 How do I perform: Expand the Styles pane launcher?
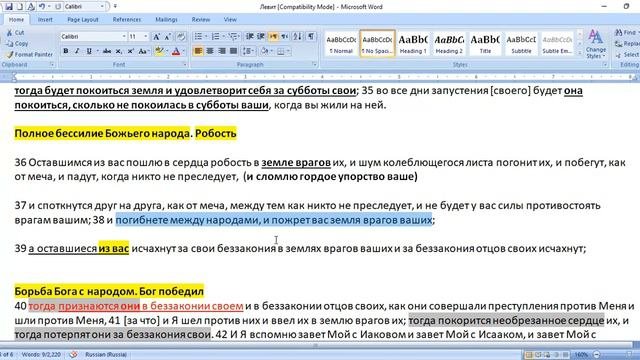click(605, 64)
